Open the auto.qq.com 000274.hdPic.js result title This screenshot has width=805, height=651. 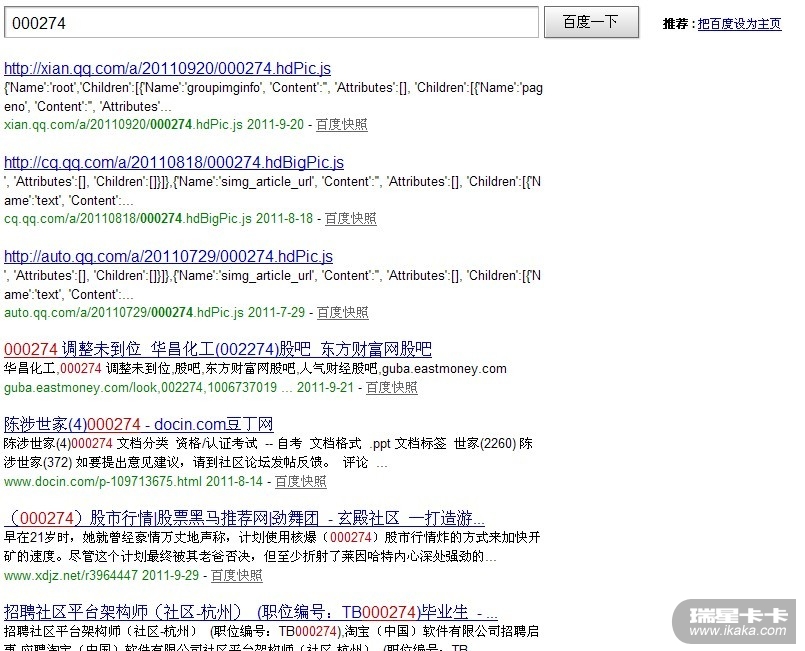(168, 256)
